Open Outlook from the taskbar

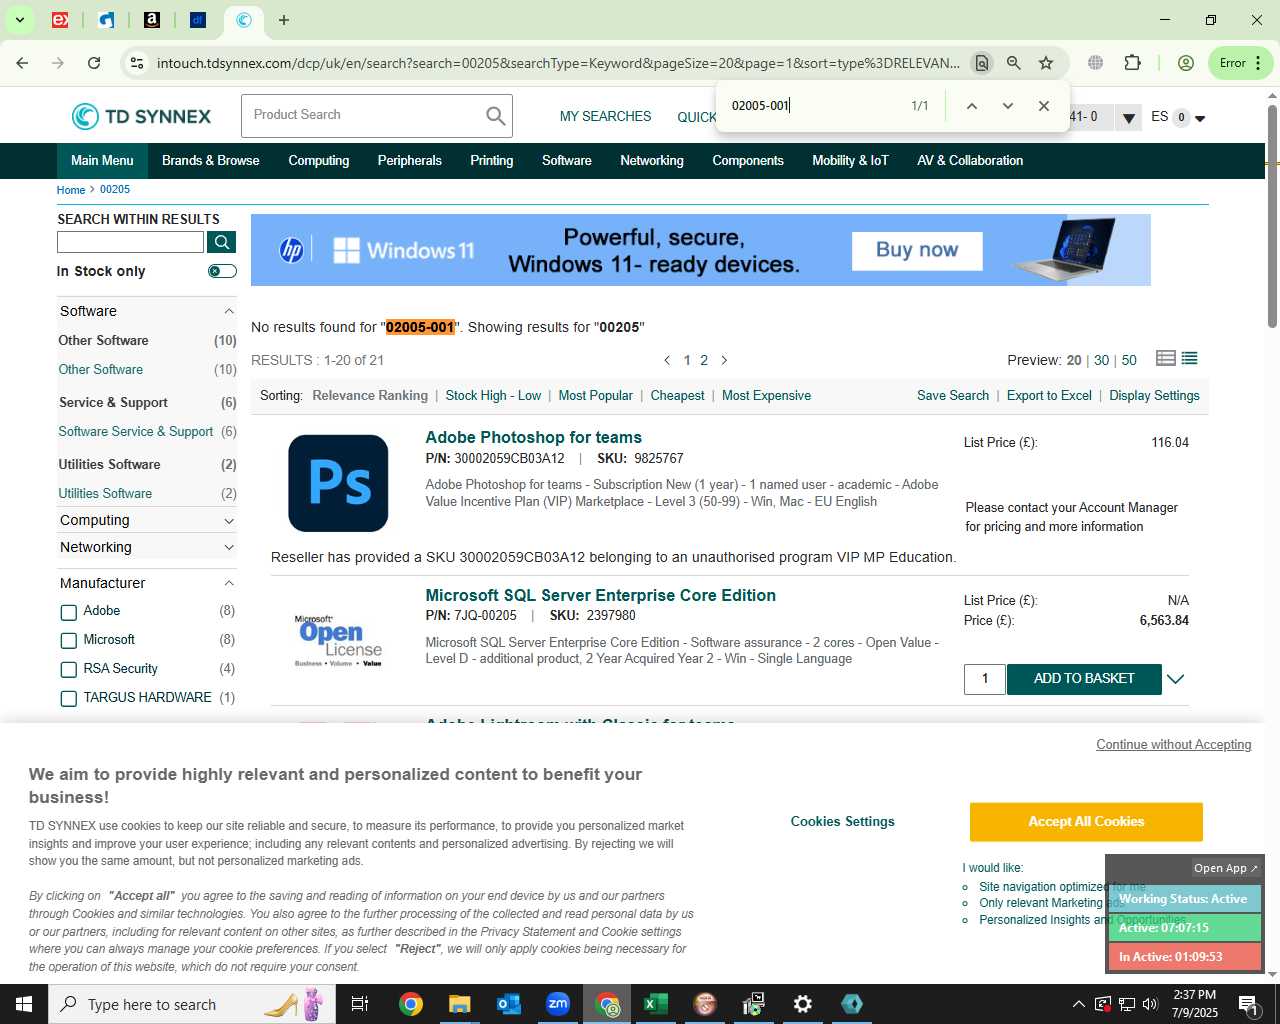[508, 1004]
